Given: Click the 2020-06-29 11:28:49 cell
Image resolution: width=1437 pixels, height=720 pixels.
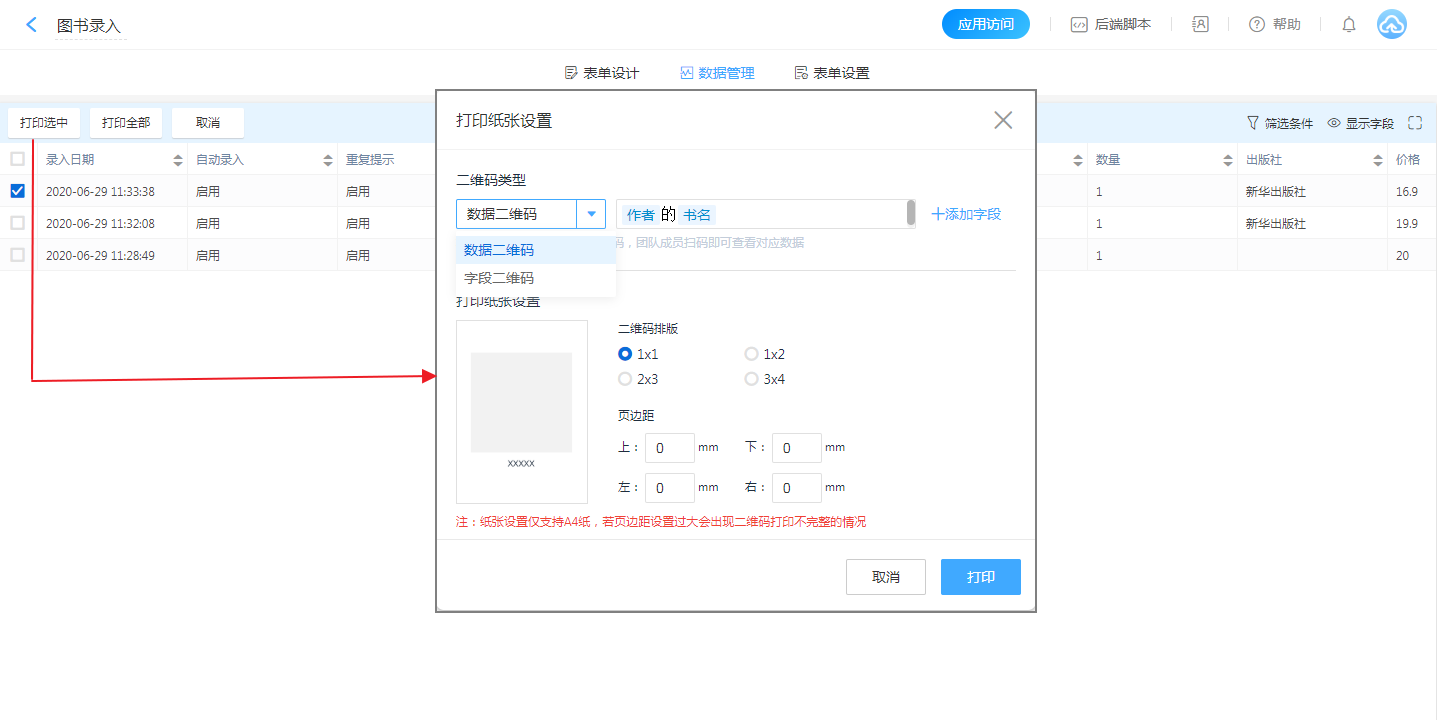Looking at the screenshot, I should click(100, 255).
